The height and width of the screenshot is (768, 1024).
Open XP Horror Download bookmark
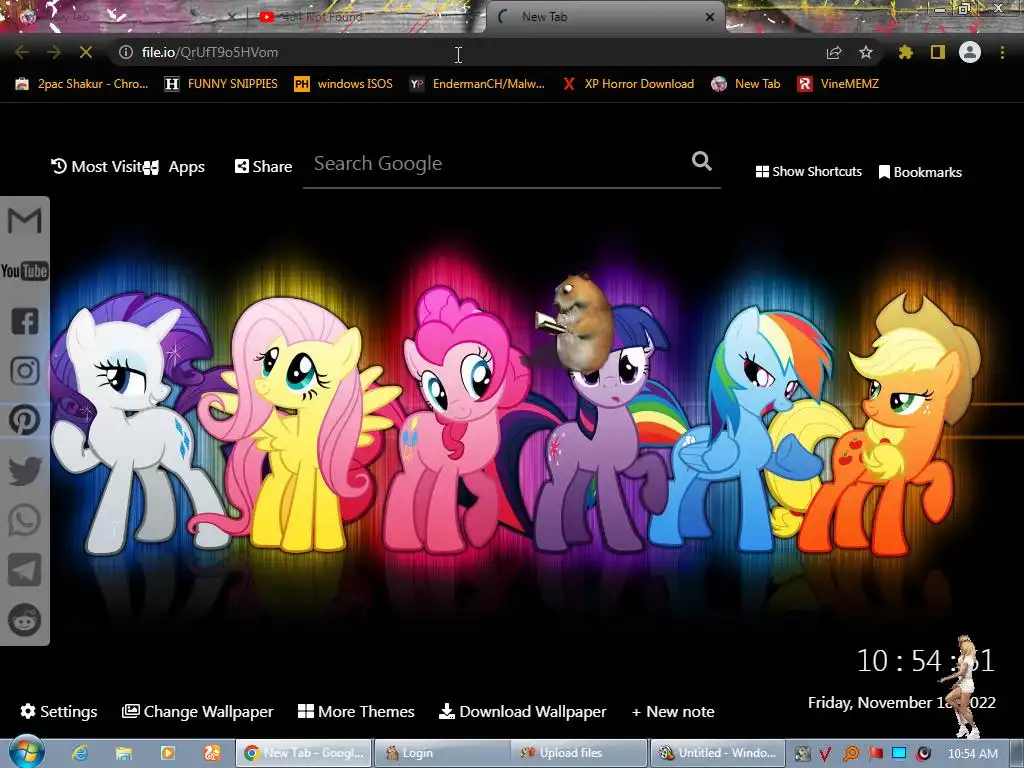[628, 84]
